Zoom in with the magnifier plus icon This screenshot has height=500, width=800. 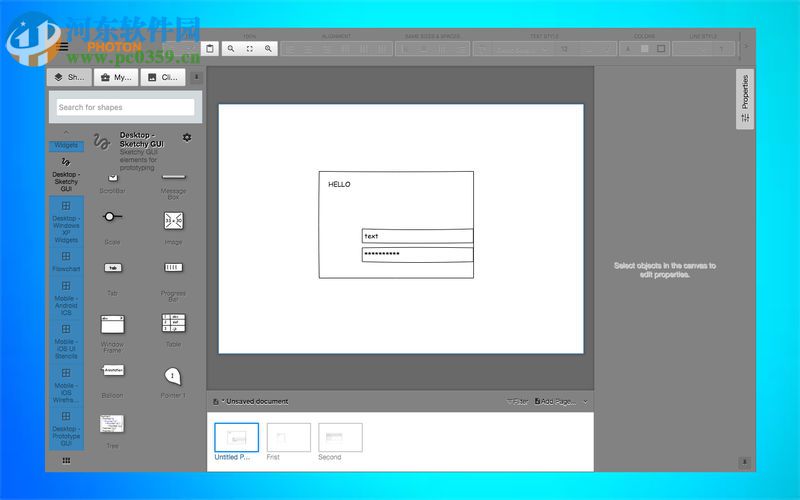tap(268, 48)
